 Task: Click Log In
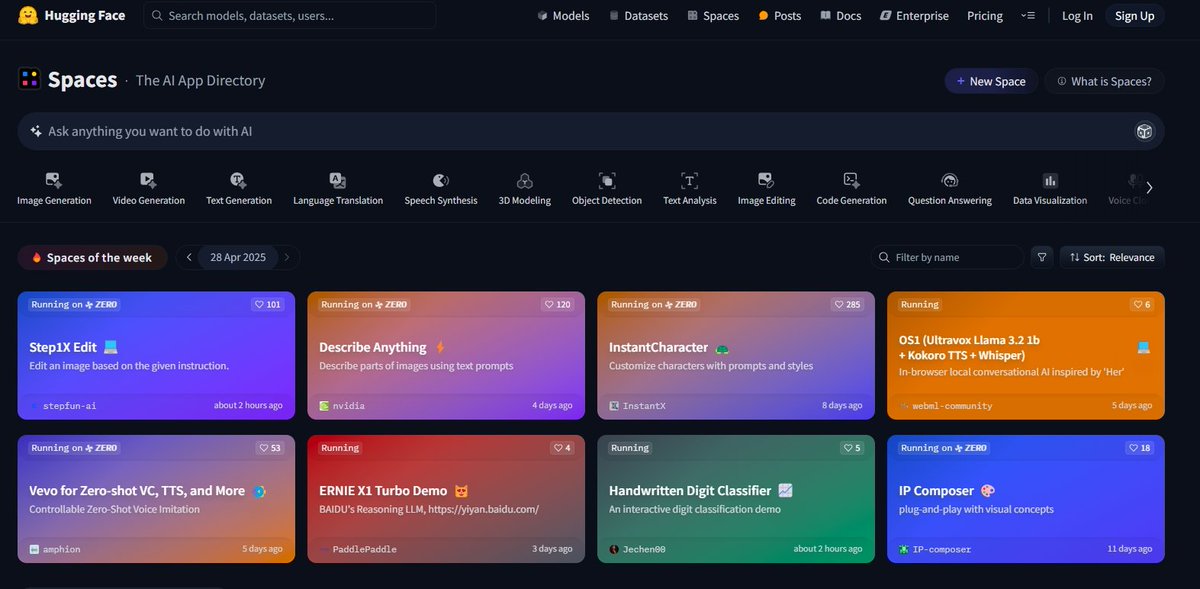[x=1077, y=16]
